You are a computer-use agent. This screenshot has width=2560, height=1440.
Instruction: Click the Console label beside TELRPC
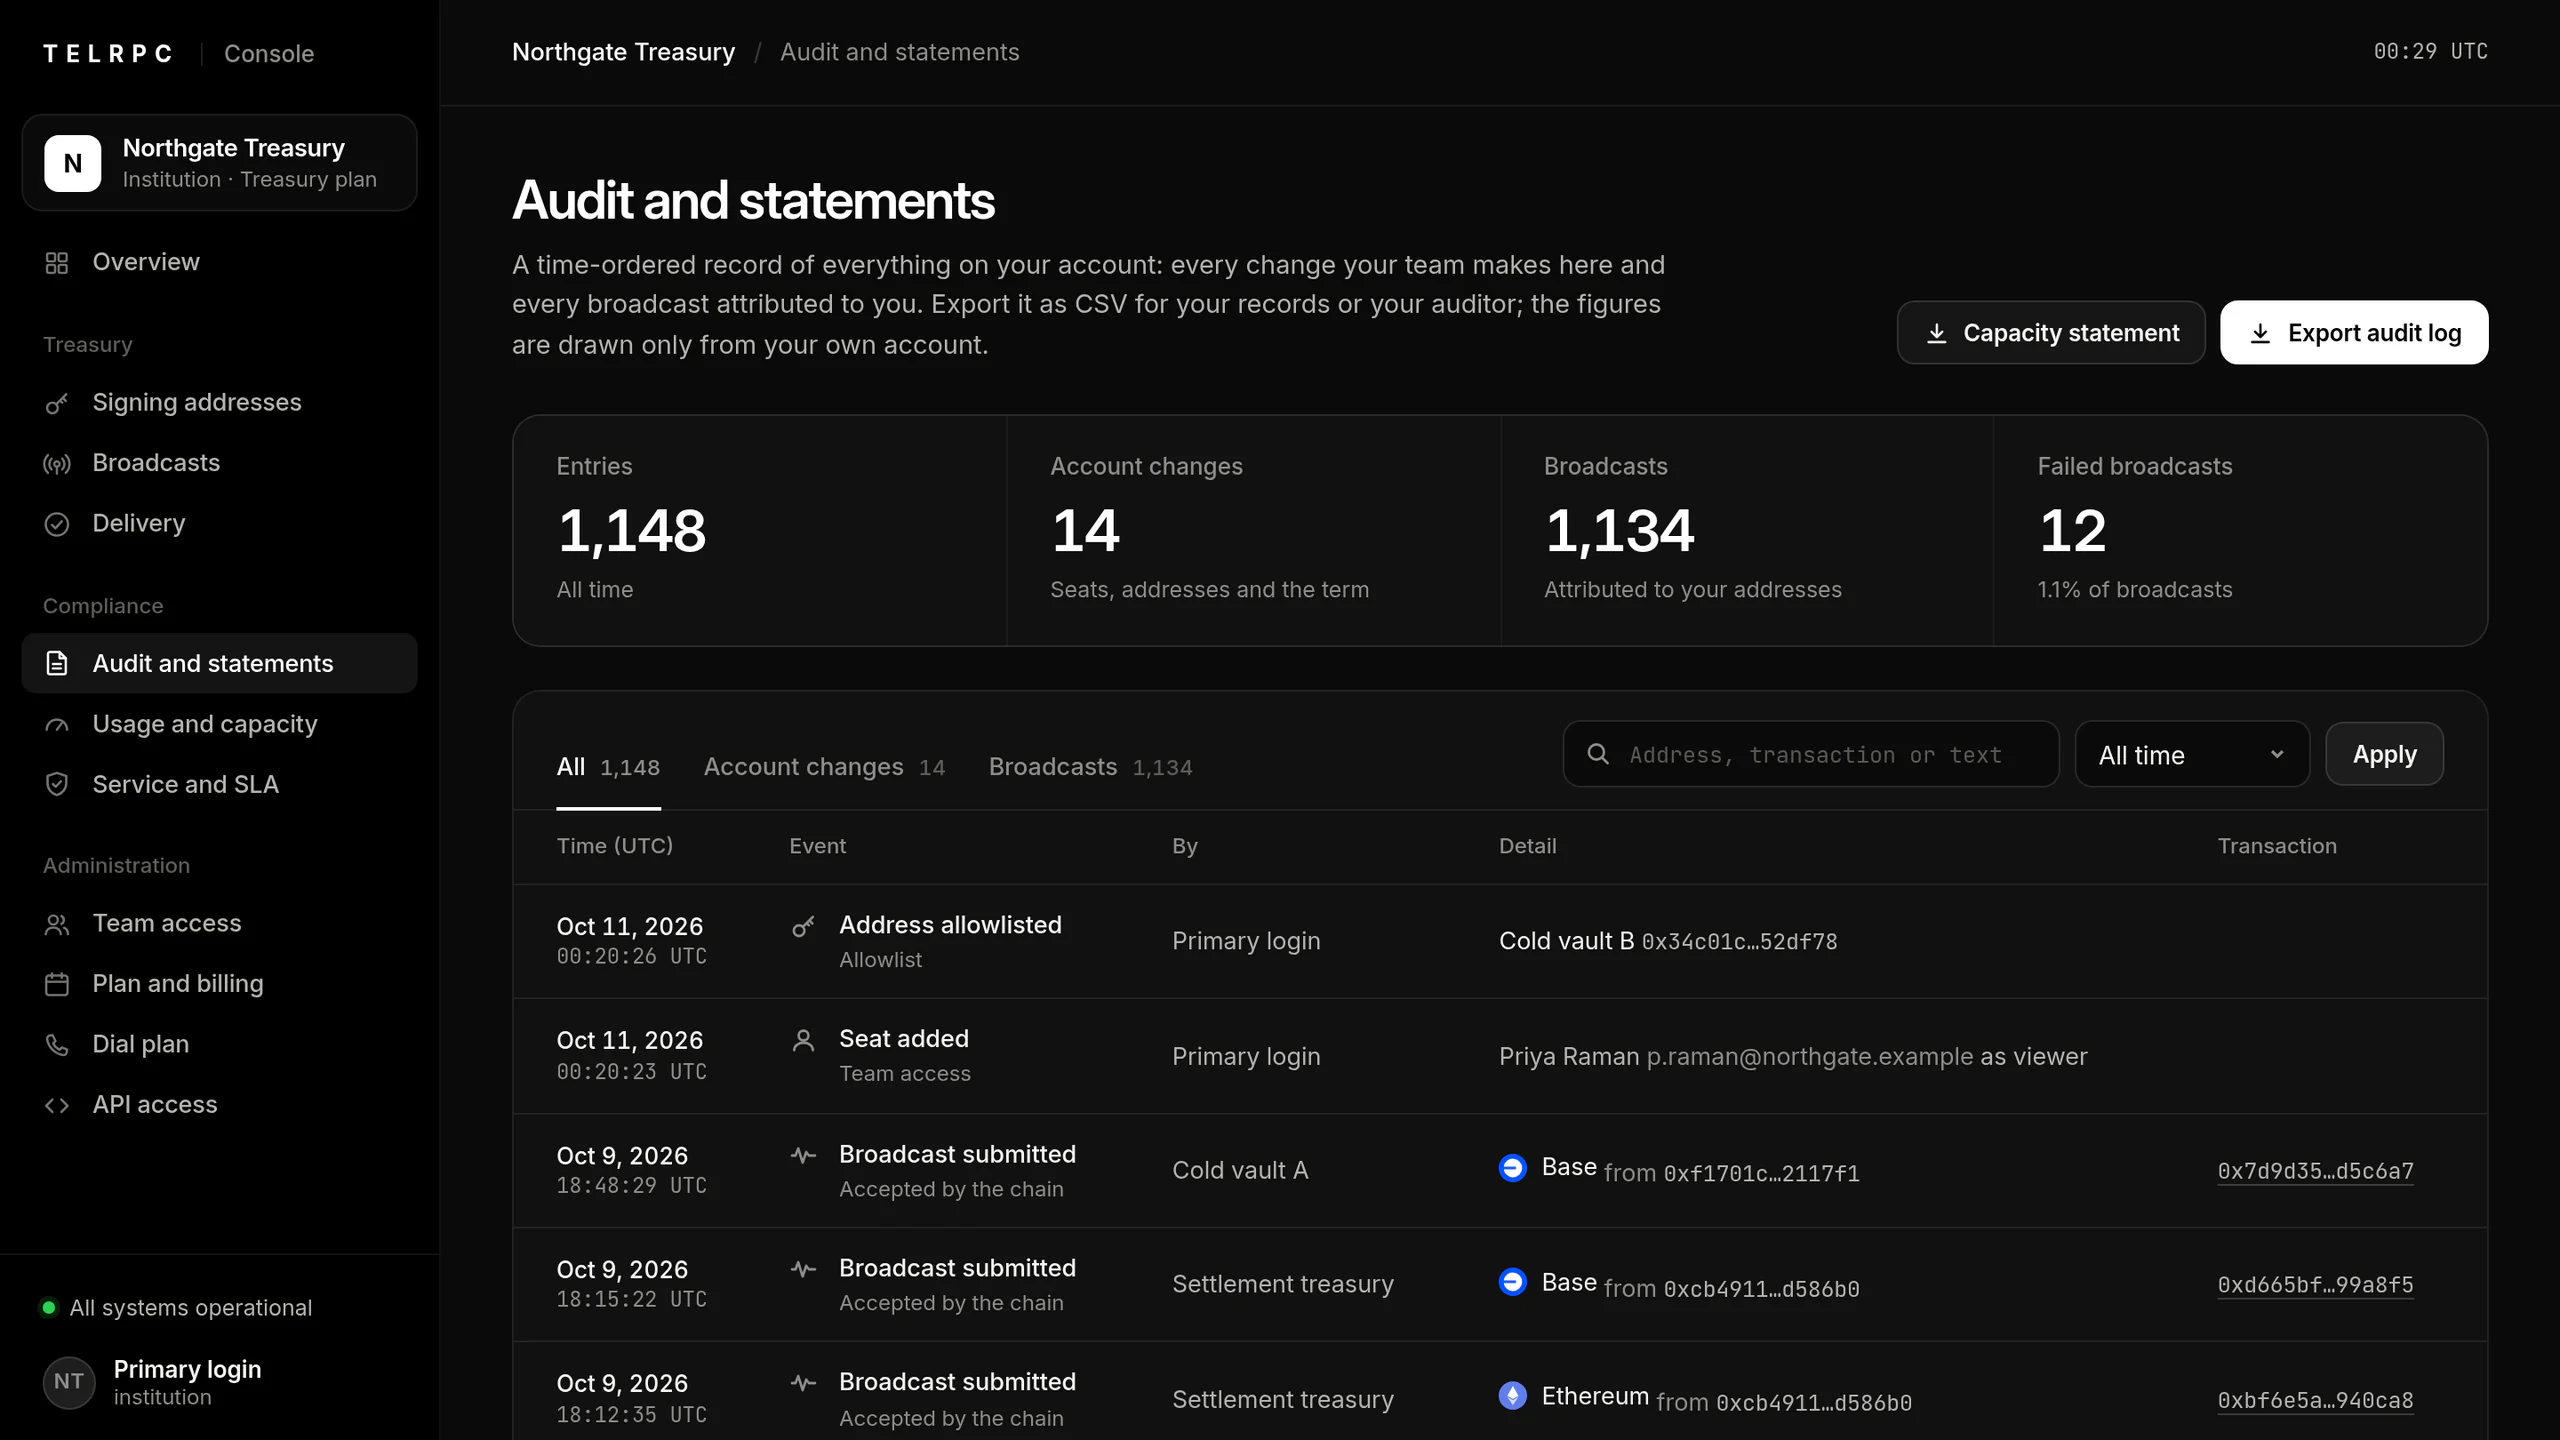(x=268, y=54)
